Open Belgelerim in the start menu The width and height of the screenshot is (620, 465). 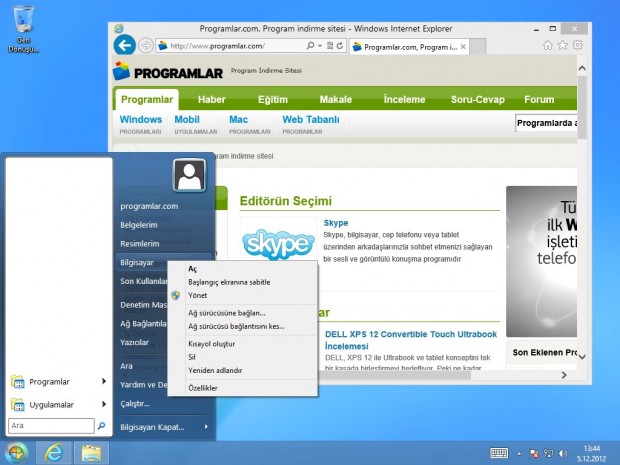[x=139, y=225]
